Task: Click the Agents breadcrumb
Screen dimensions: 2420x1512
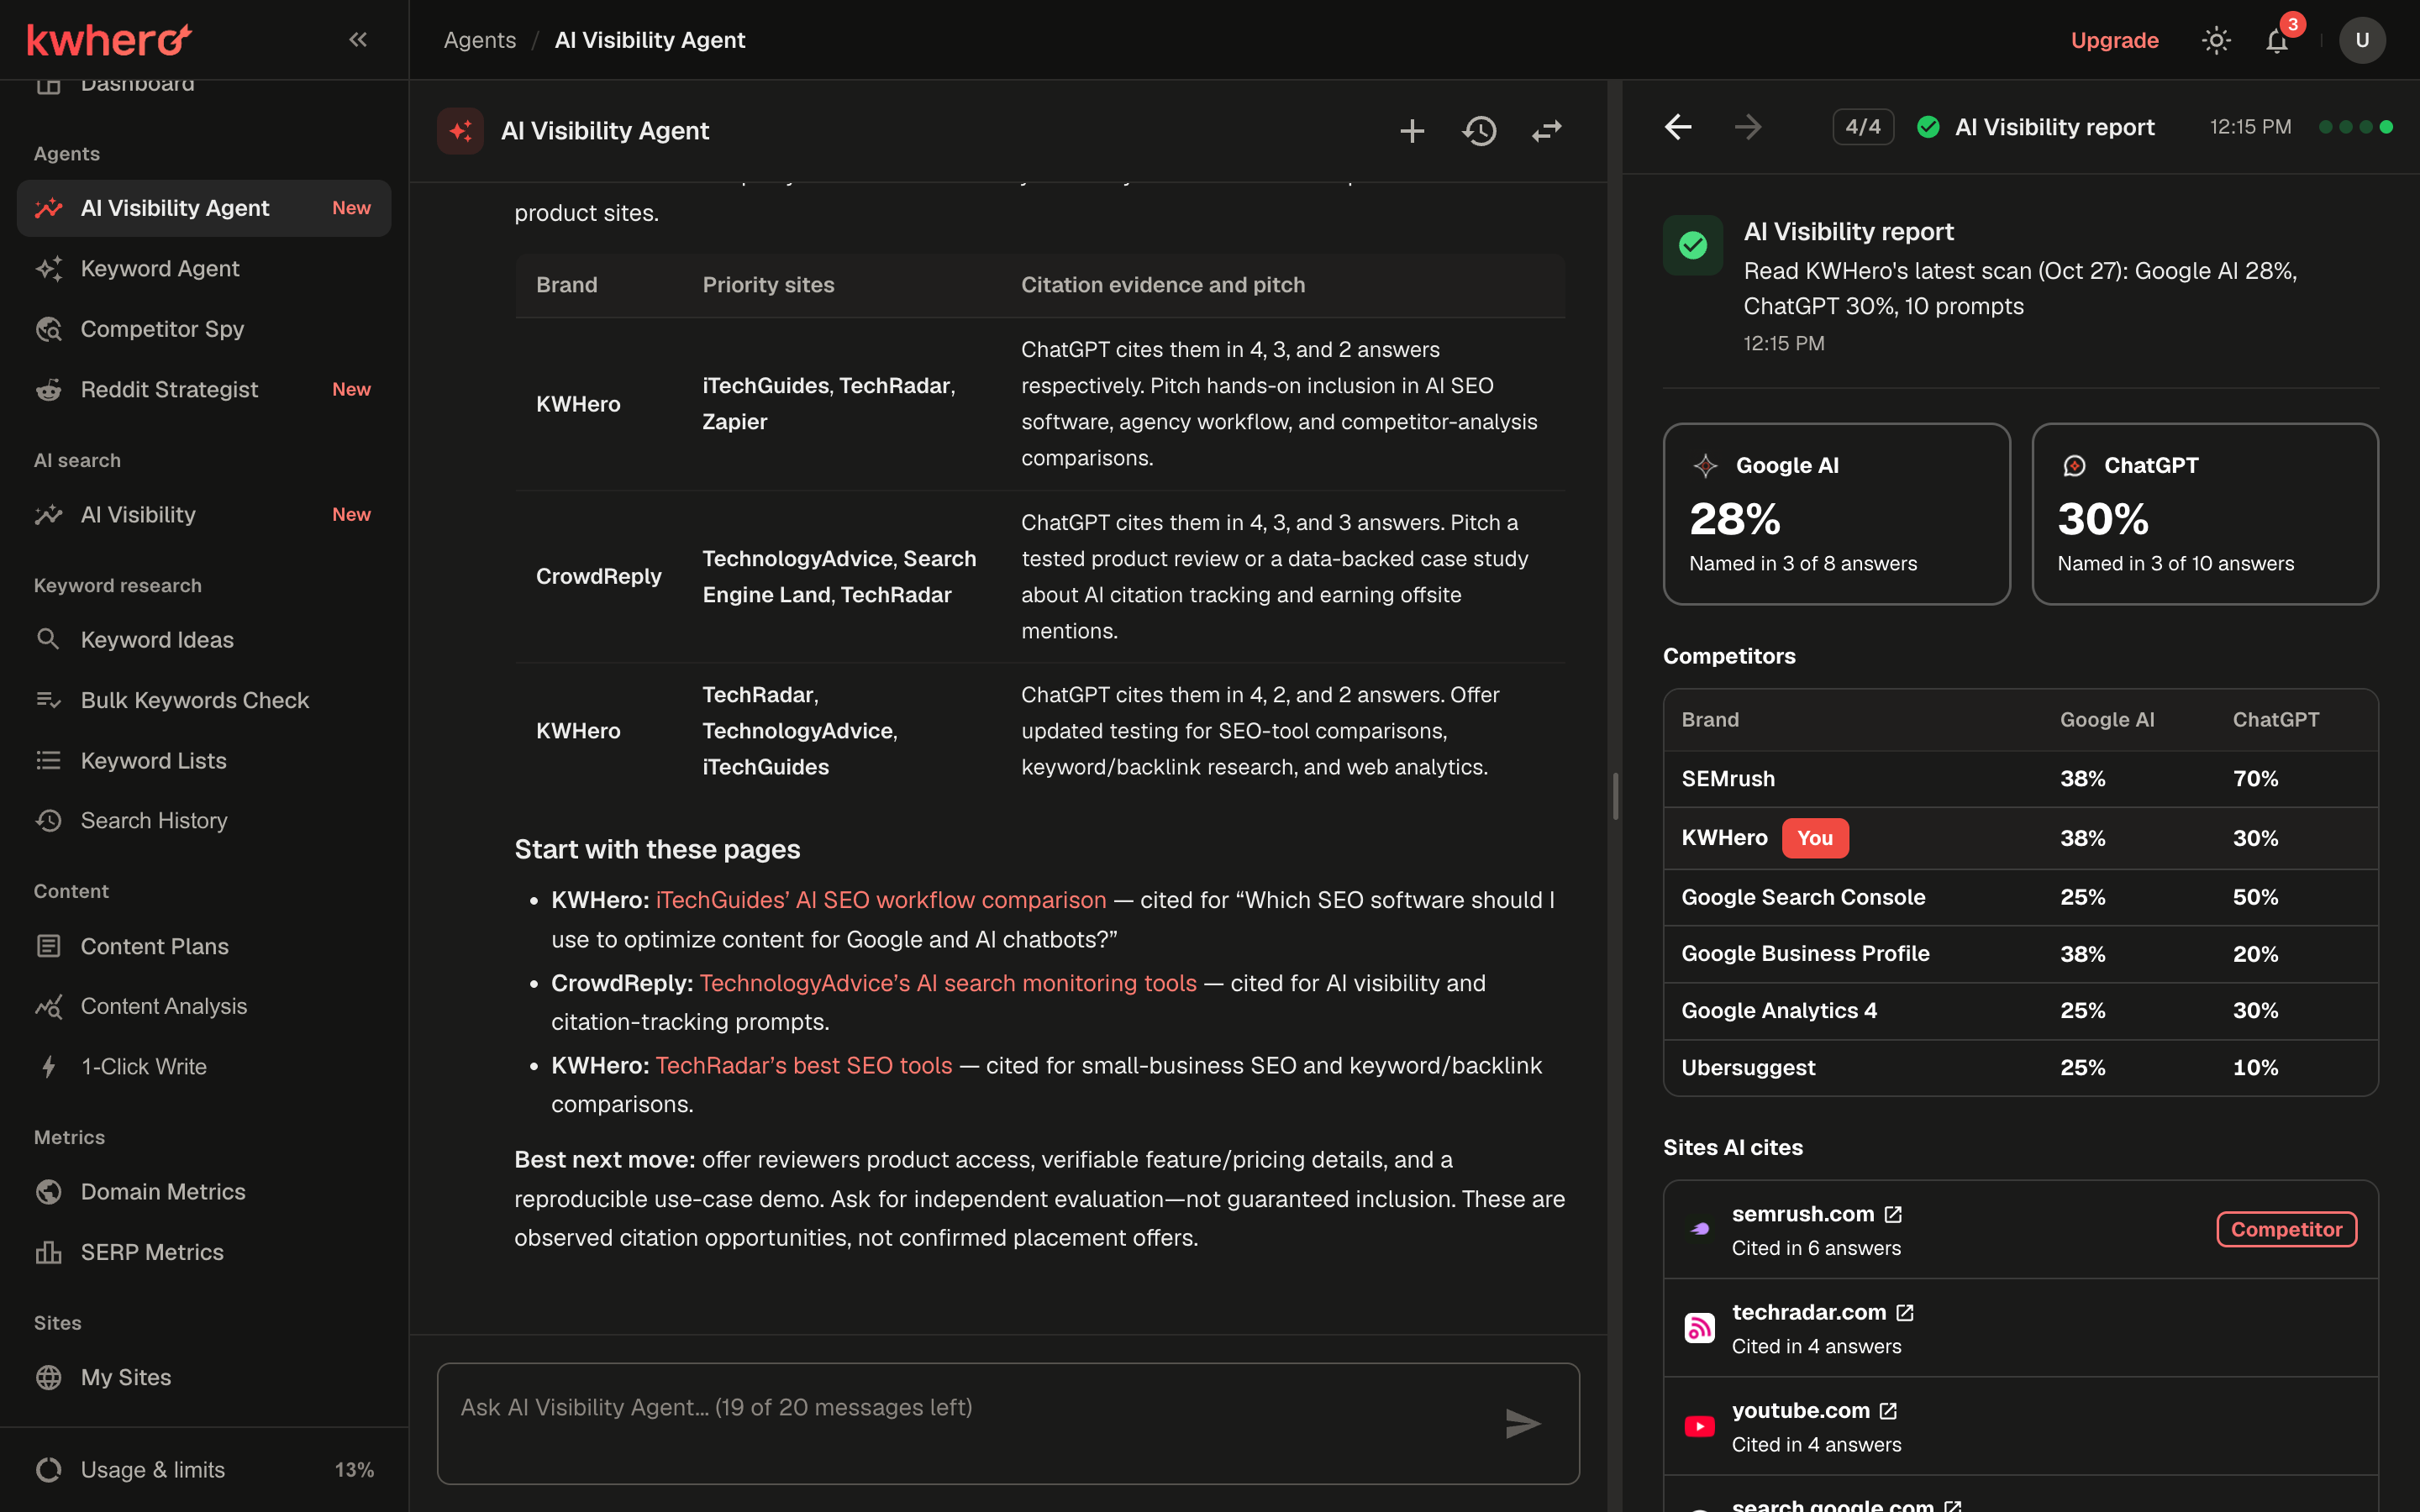Action: coord(480,40)
